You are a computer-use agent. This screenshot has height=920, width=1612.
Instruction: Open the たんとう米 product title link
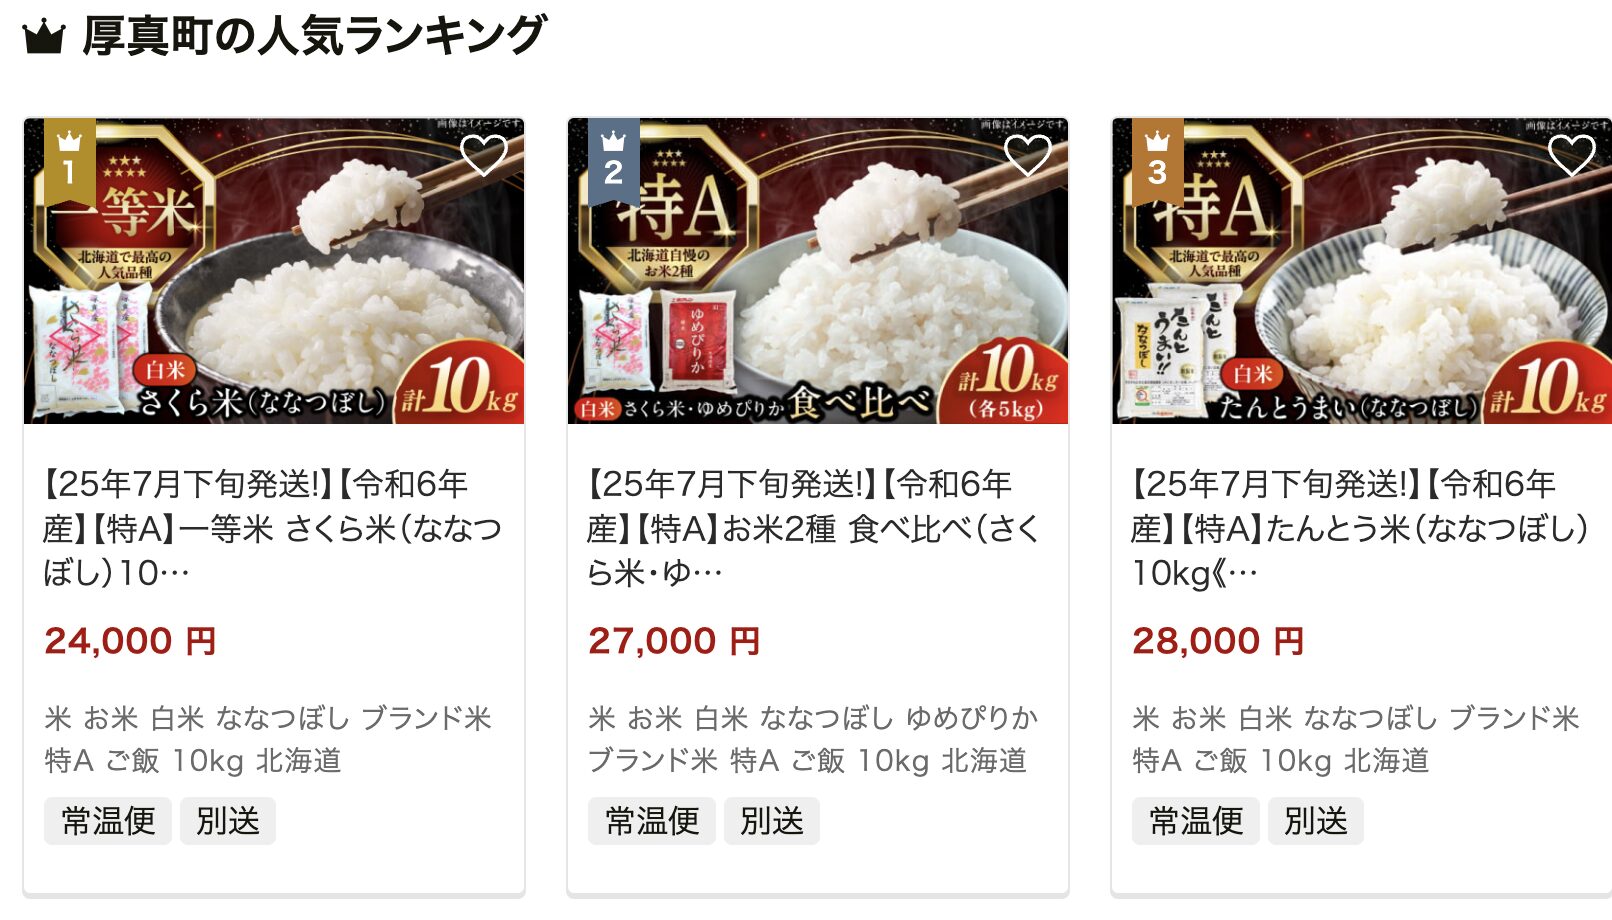pyautogui.click(x=1360, y=528)
